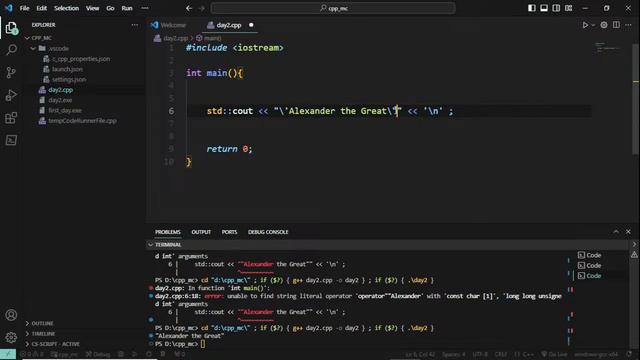Maximize the panel with the up chevron
Viewport: 640px width, 360px height.
point(616,231)
